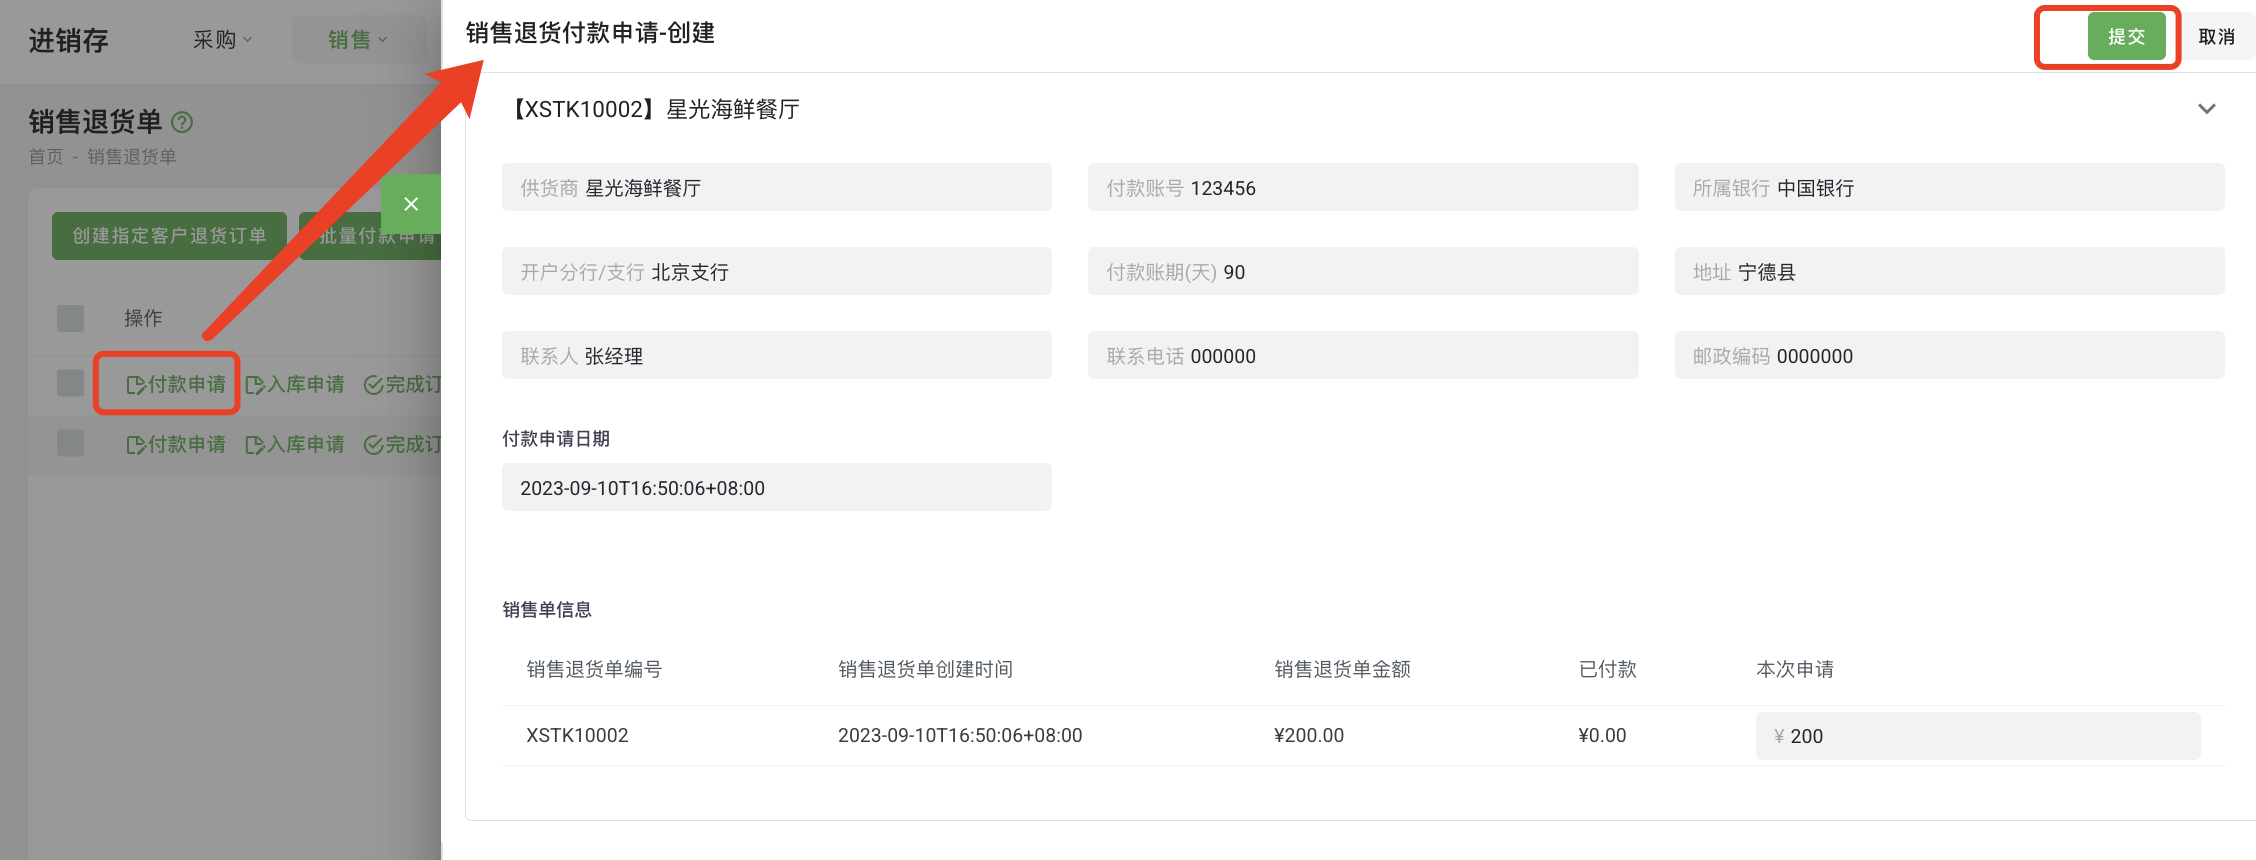The width and height of the screenshot is (2256, 860).
Task: Click the green 提交 submit button
Action: 2126,37
